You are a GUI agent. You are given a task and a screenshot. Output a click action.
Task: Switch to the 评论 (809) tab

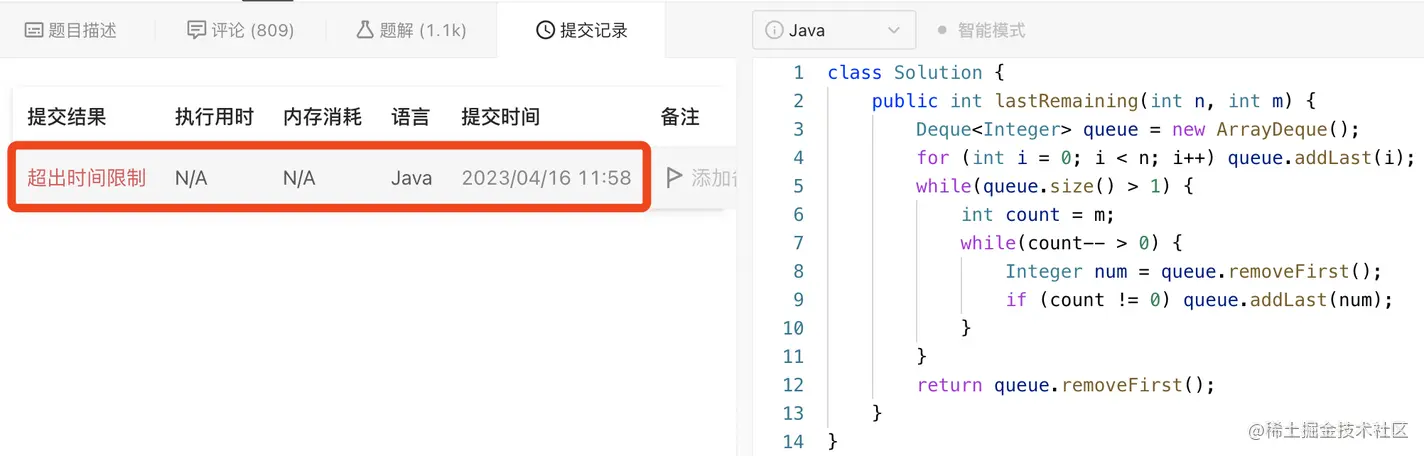[x=240, y=30]
